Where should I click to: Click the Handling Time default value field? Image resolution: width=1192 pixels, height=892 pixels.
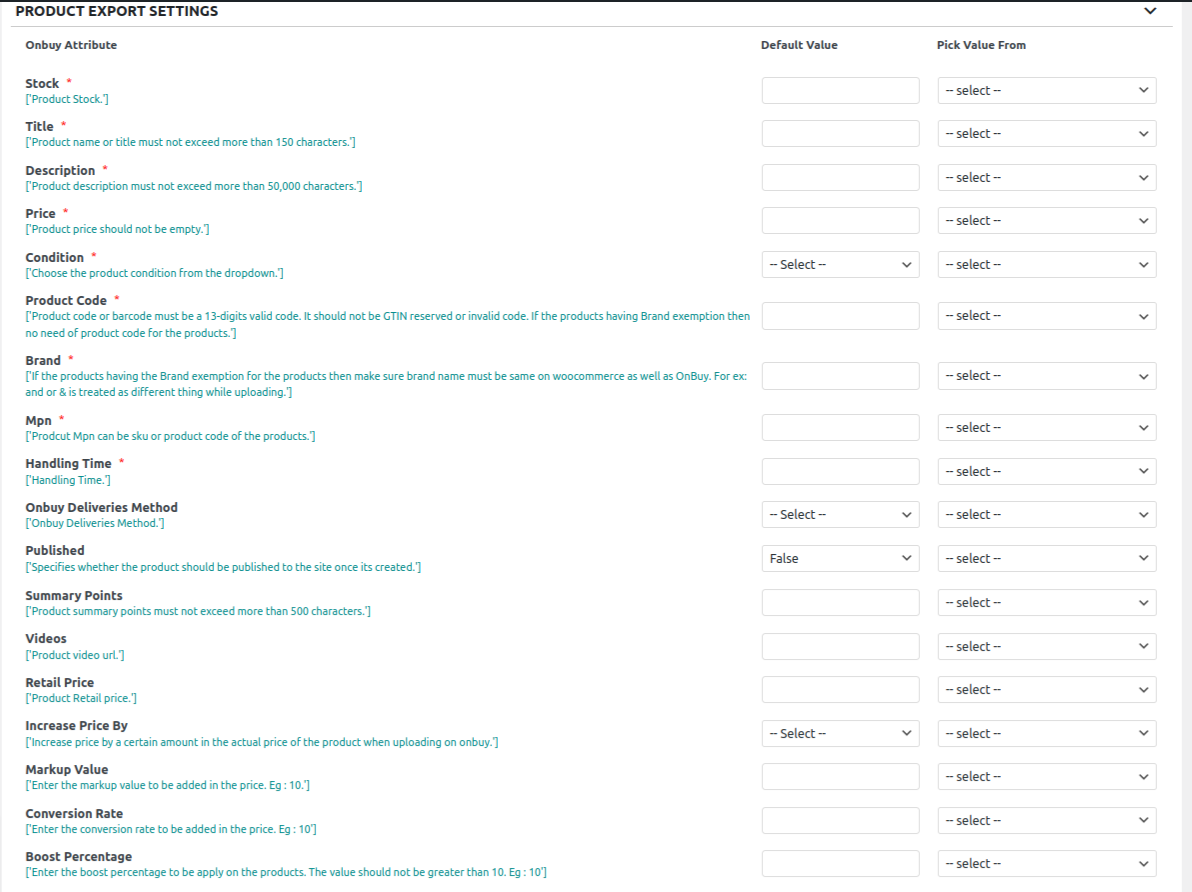pyautogui.click(x=840, y=471)
